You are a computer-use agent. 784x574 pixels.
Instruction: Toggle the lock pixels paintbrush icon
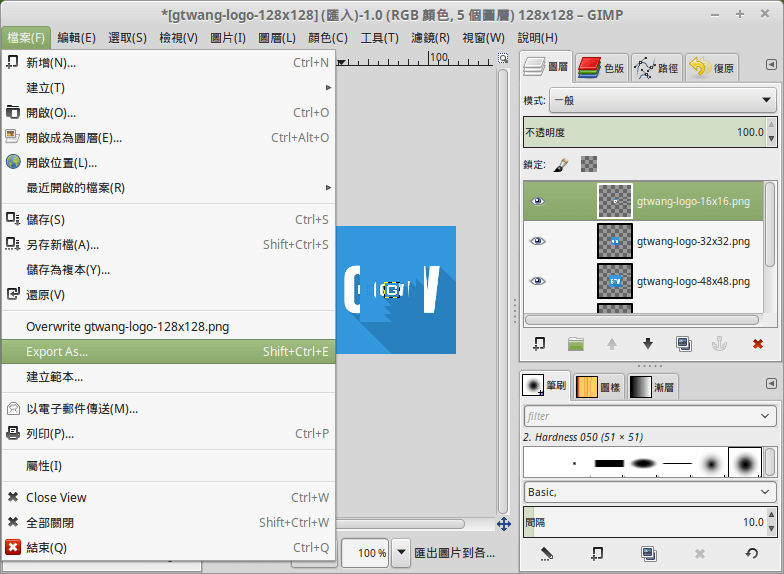click(x=561, y=164)
